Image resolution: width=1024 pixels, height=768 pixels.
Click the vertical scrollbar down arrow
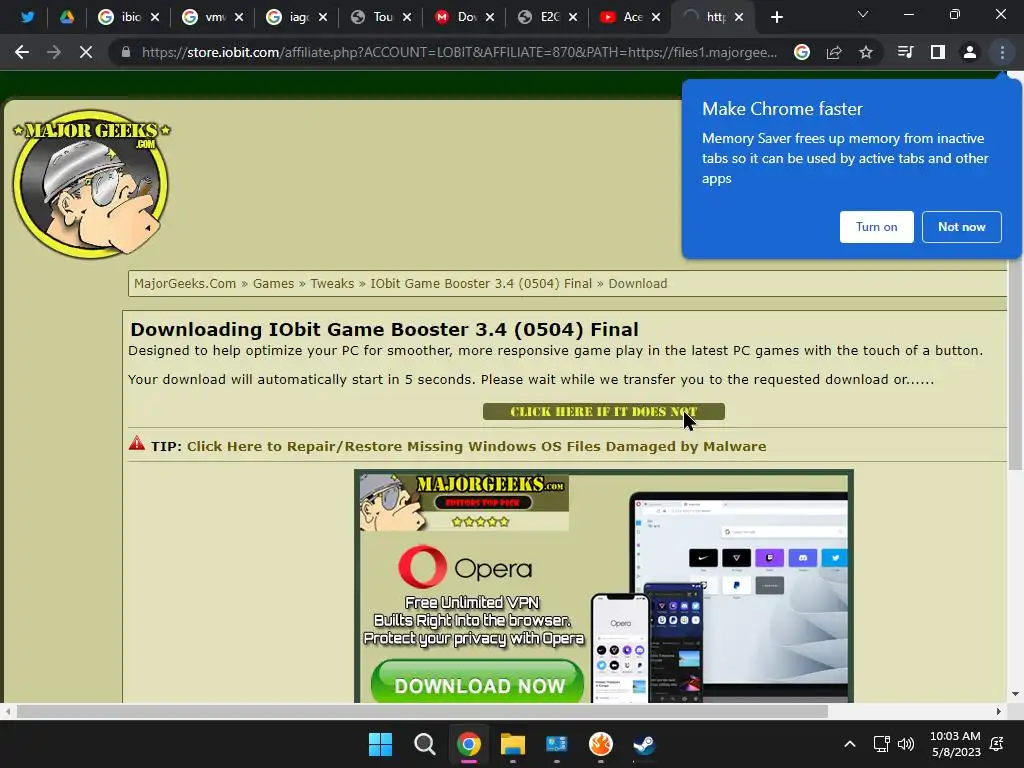tap(1015, 694)
